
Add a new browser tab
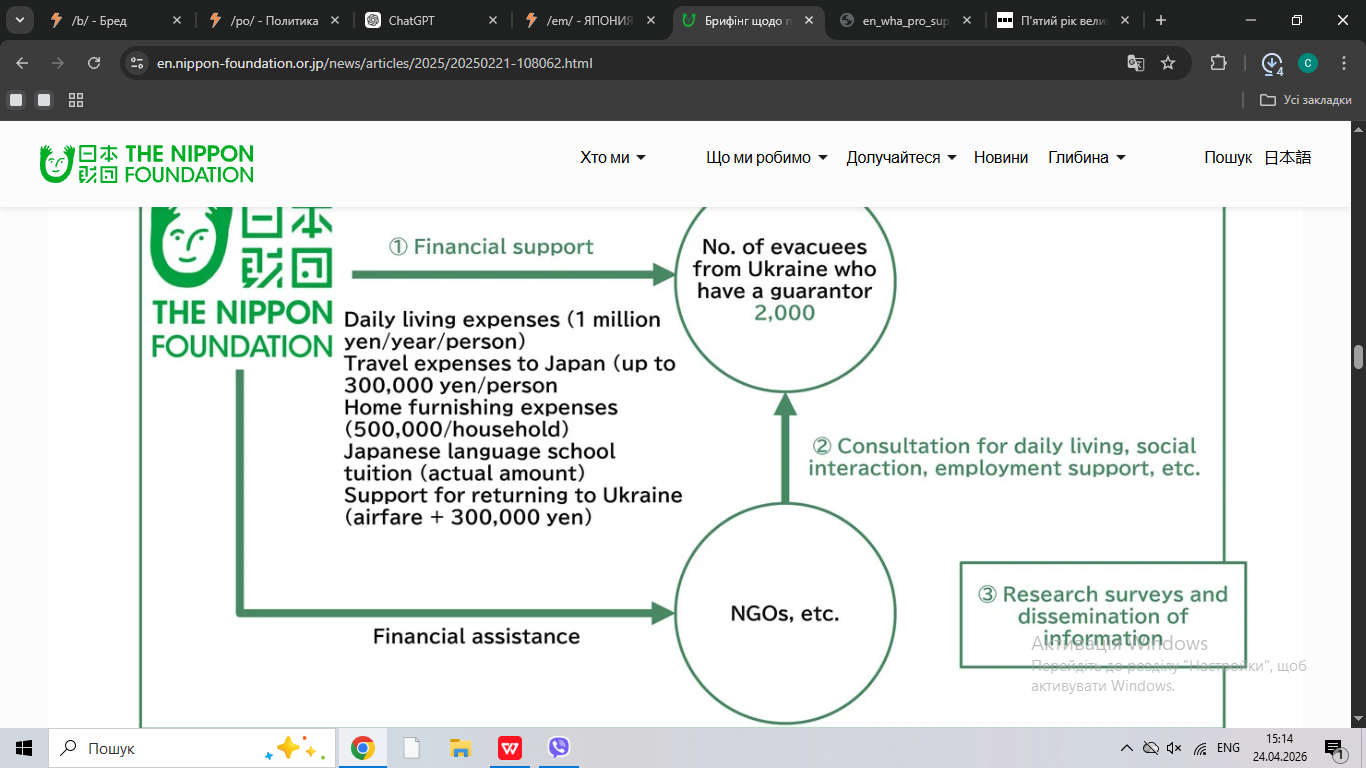point(1161,20)
